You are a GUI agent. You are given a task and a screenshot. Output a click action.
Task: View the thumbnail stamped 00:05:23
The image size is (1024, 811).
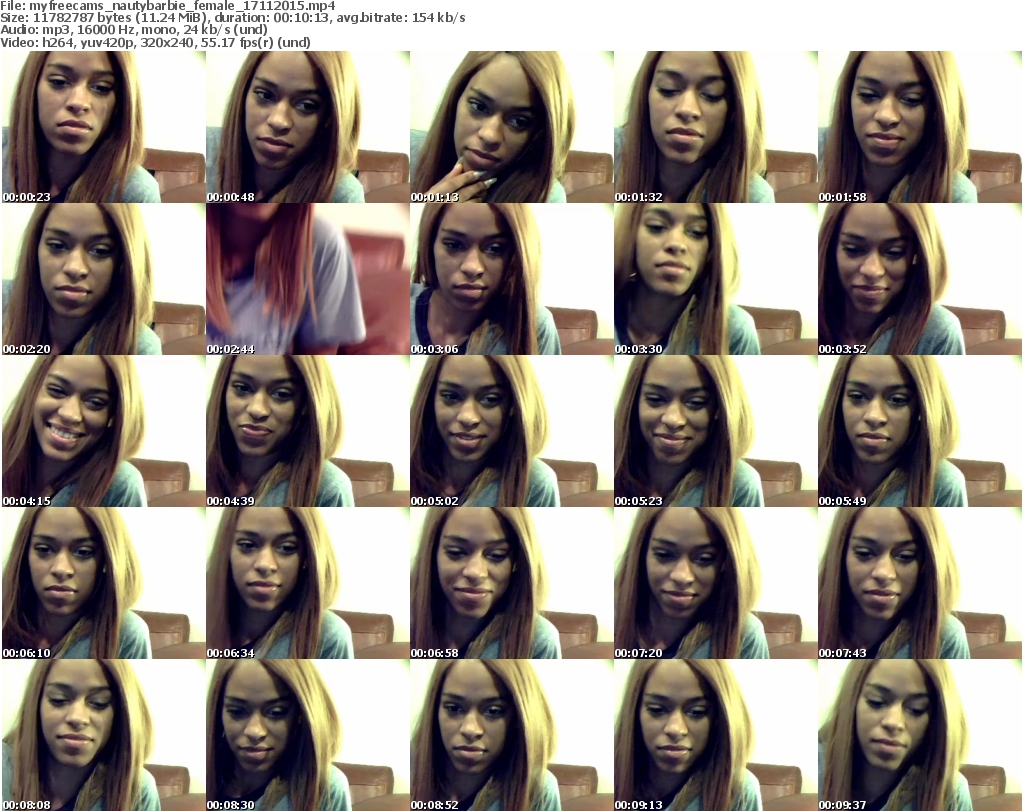pyautogui.click(x=715, y=431)
